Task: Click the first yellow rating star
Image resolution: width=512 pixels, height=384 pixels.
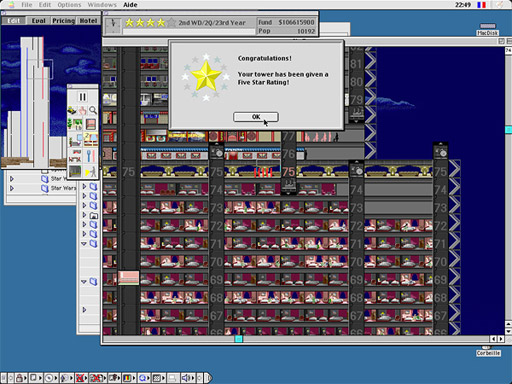Action: click(x=129, y=23)
